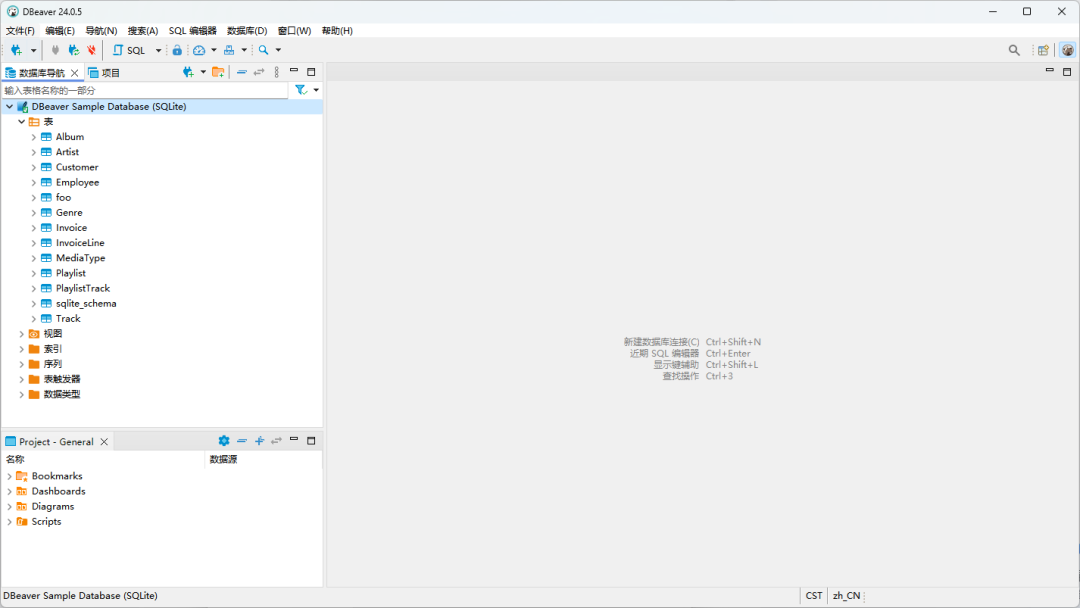Click the DBeaver perspective beaver icon at the top right

point(1068,50)
